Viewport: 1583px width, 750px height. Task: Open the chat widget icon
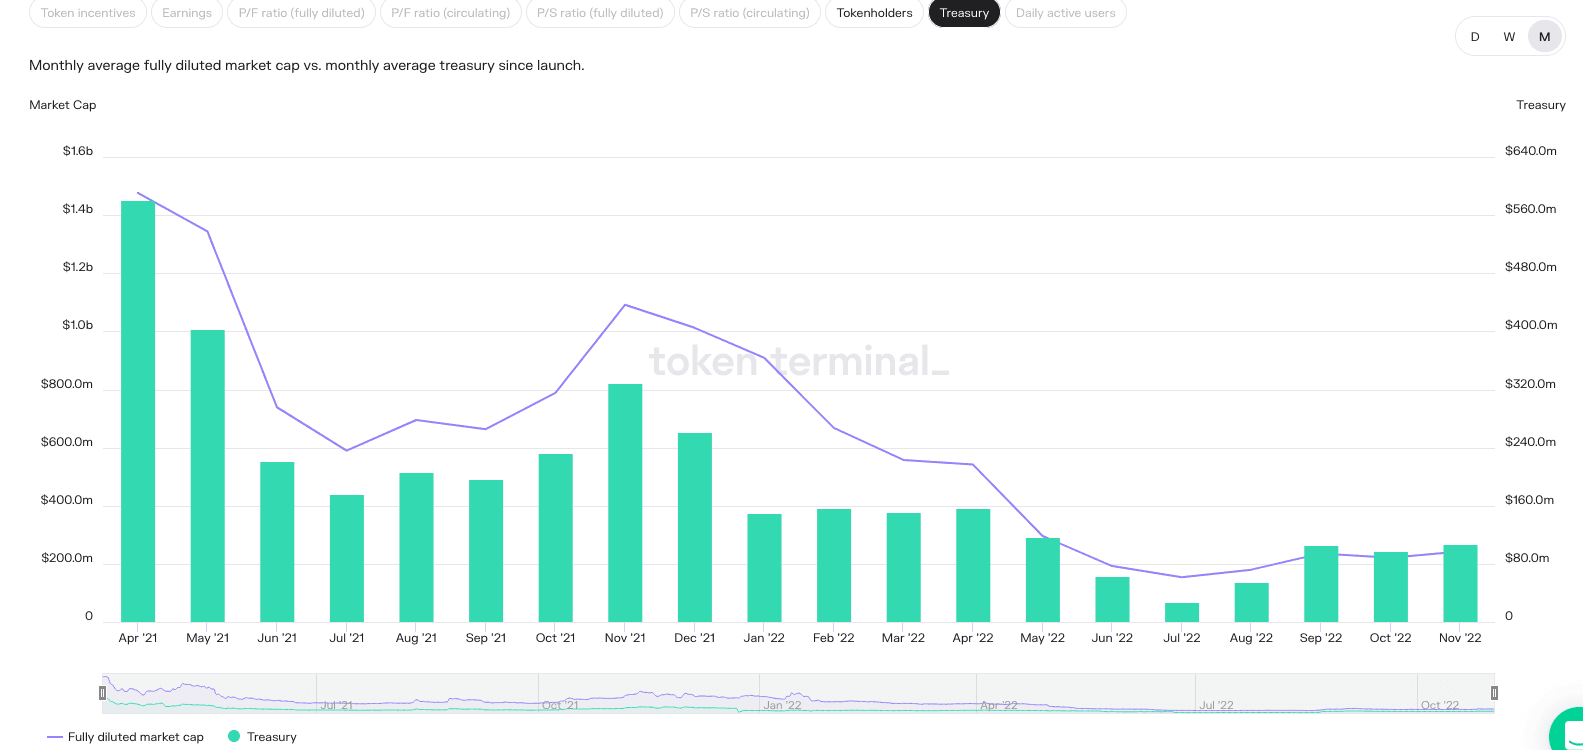(1568, 730)
